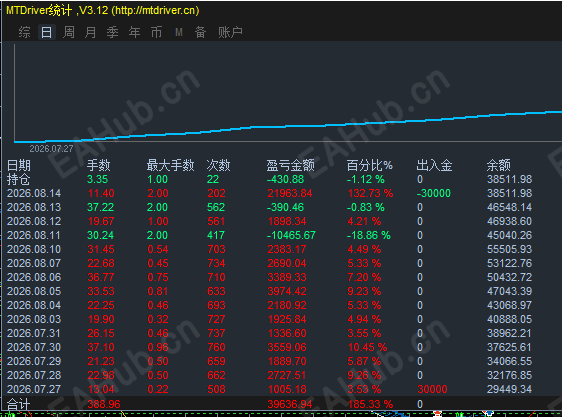
Task: Select the 2026.08.14 date row
Action: tap(34, 193)
